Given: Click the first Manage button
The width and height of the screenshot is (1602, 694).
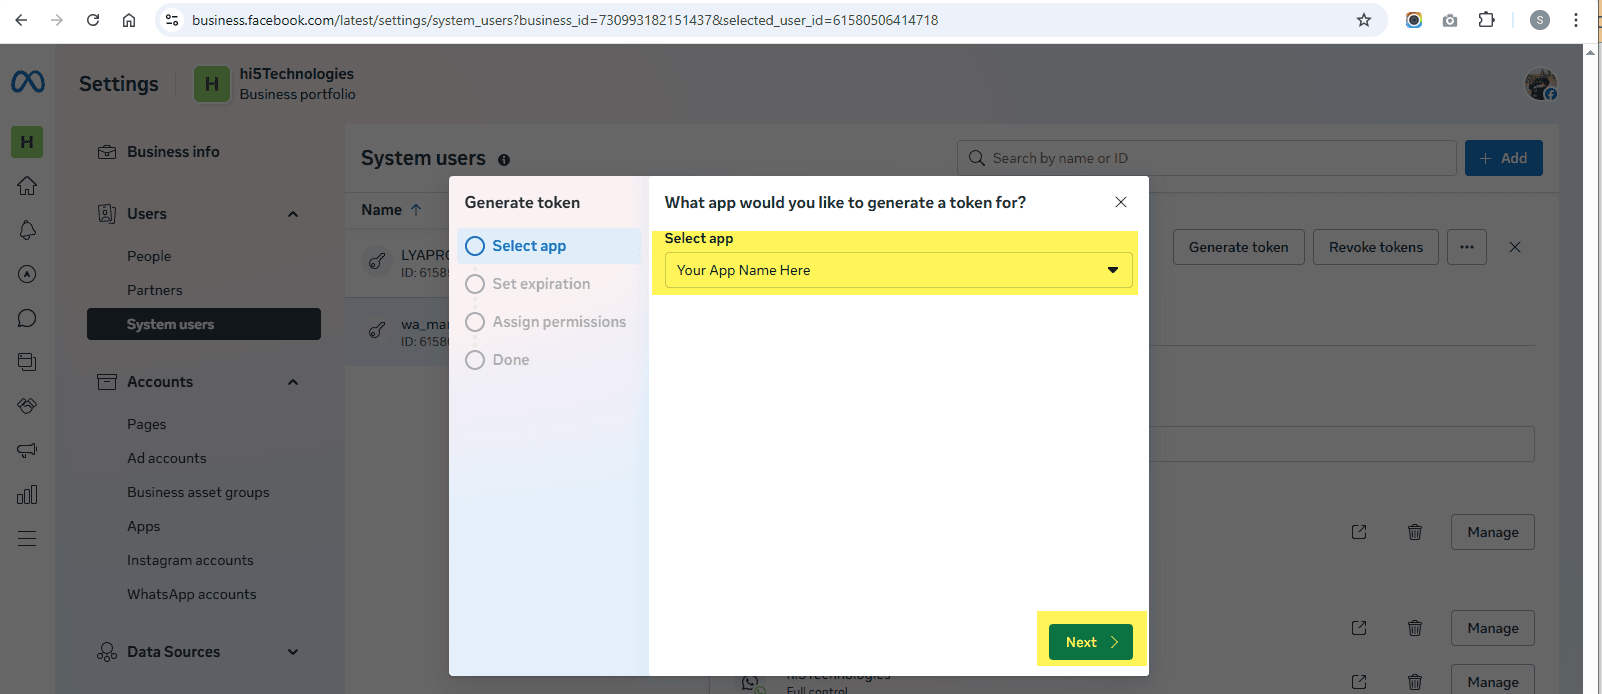Looking at the screenshot, I should point(1493,532).
